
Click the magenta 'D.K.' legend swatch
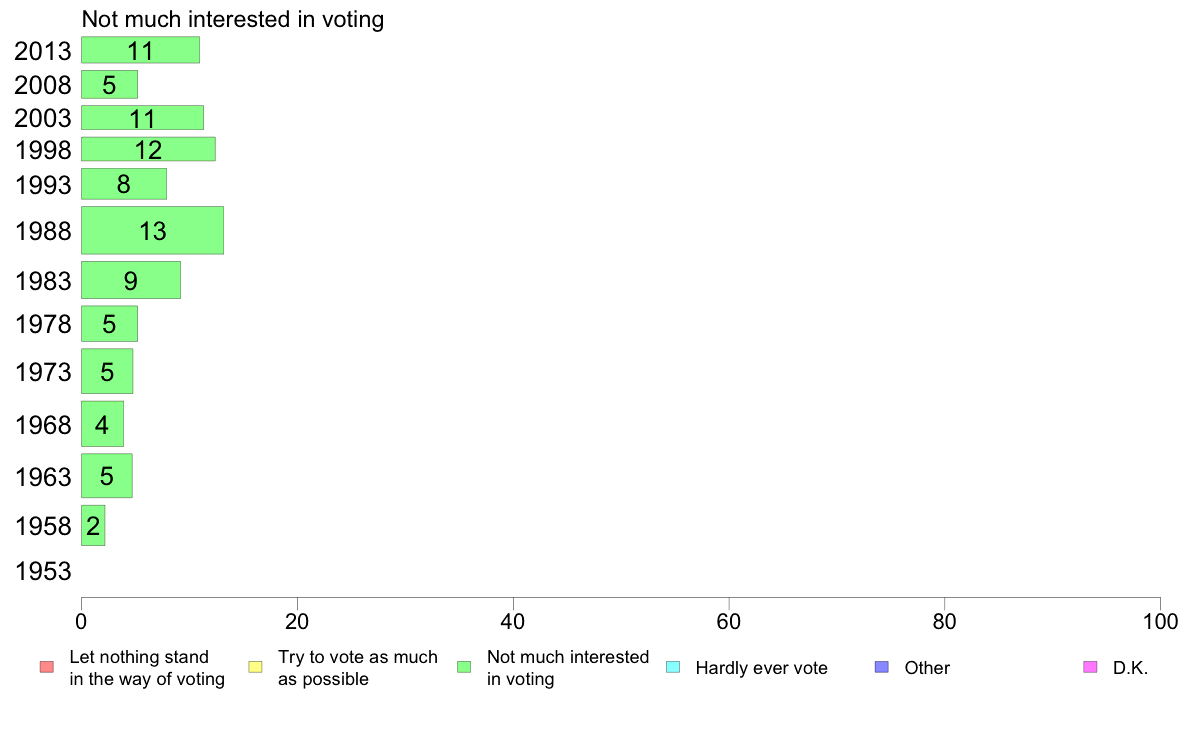(1090, 667)
